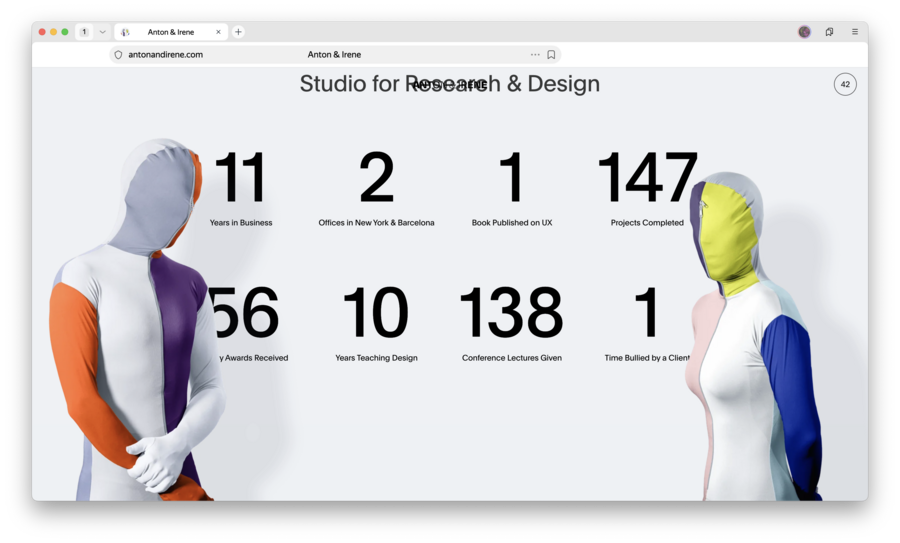Click 'Book Published on UX' label
Image resolution: width=900 pixels, height=543 pixels.
click(x=512, y=223)
